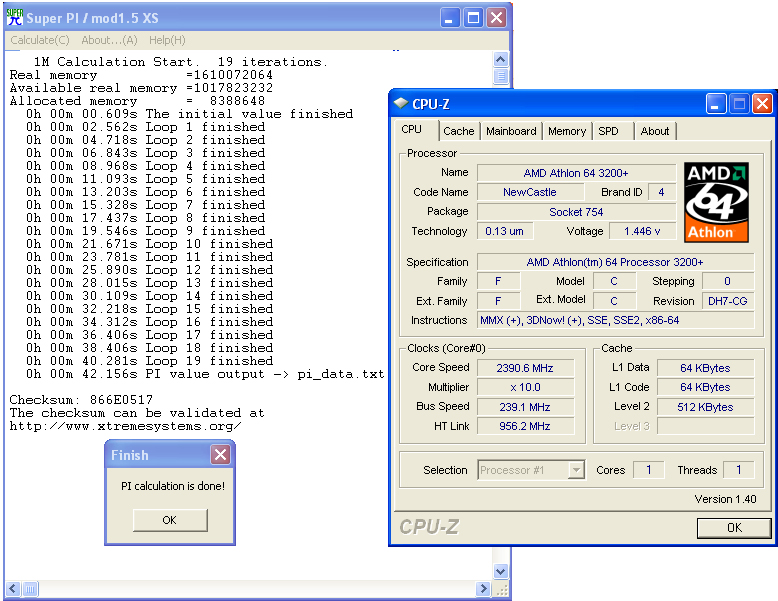The image size is (778, 601).
Task: Click the Revision value DH7-CG
Action: click(x=727, y=301)
